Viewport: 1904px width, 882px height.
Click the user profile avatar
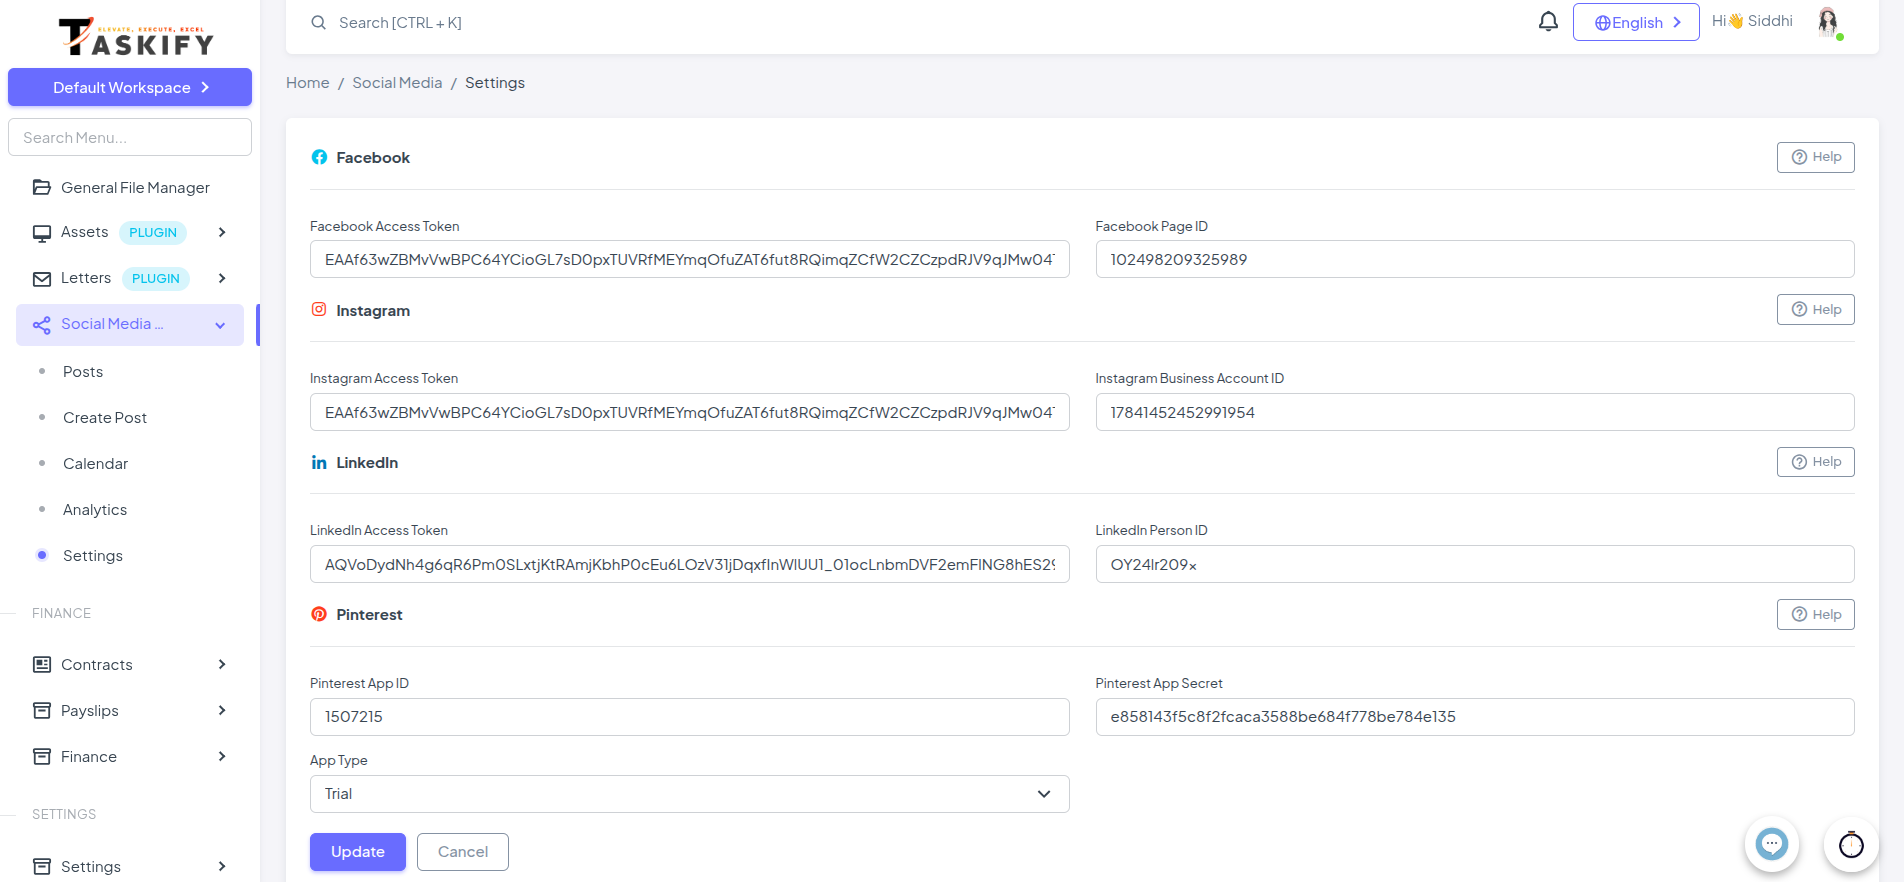click(x=1828, y=22)
